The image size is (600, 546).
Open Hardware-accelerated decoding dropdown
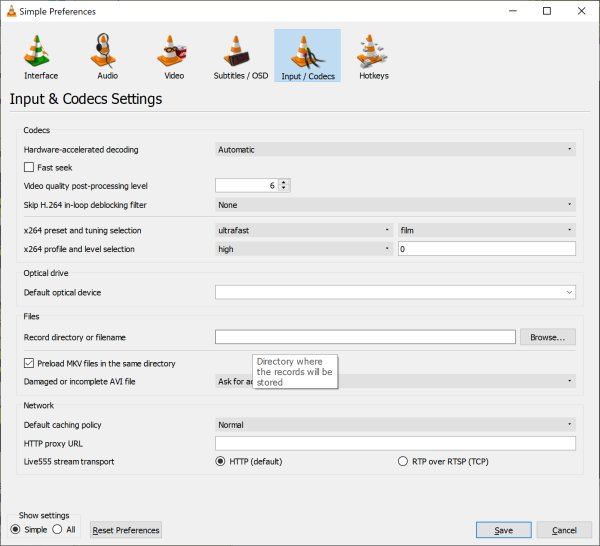tap(395, 149)
